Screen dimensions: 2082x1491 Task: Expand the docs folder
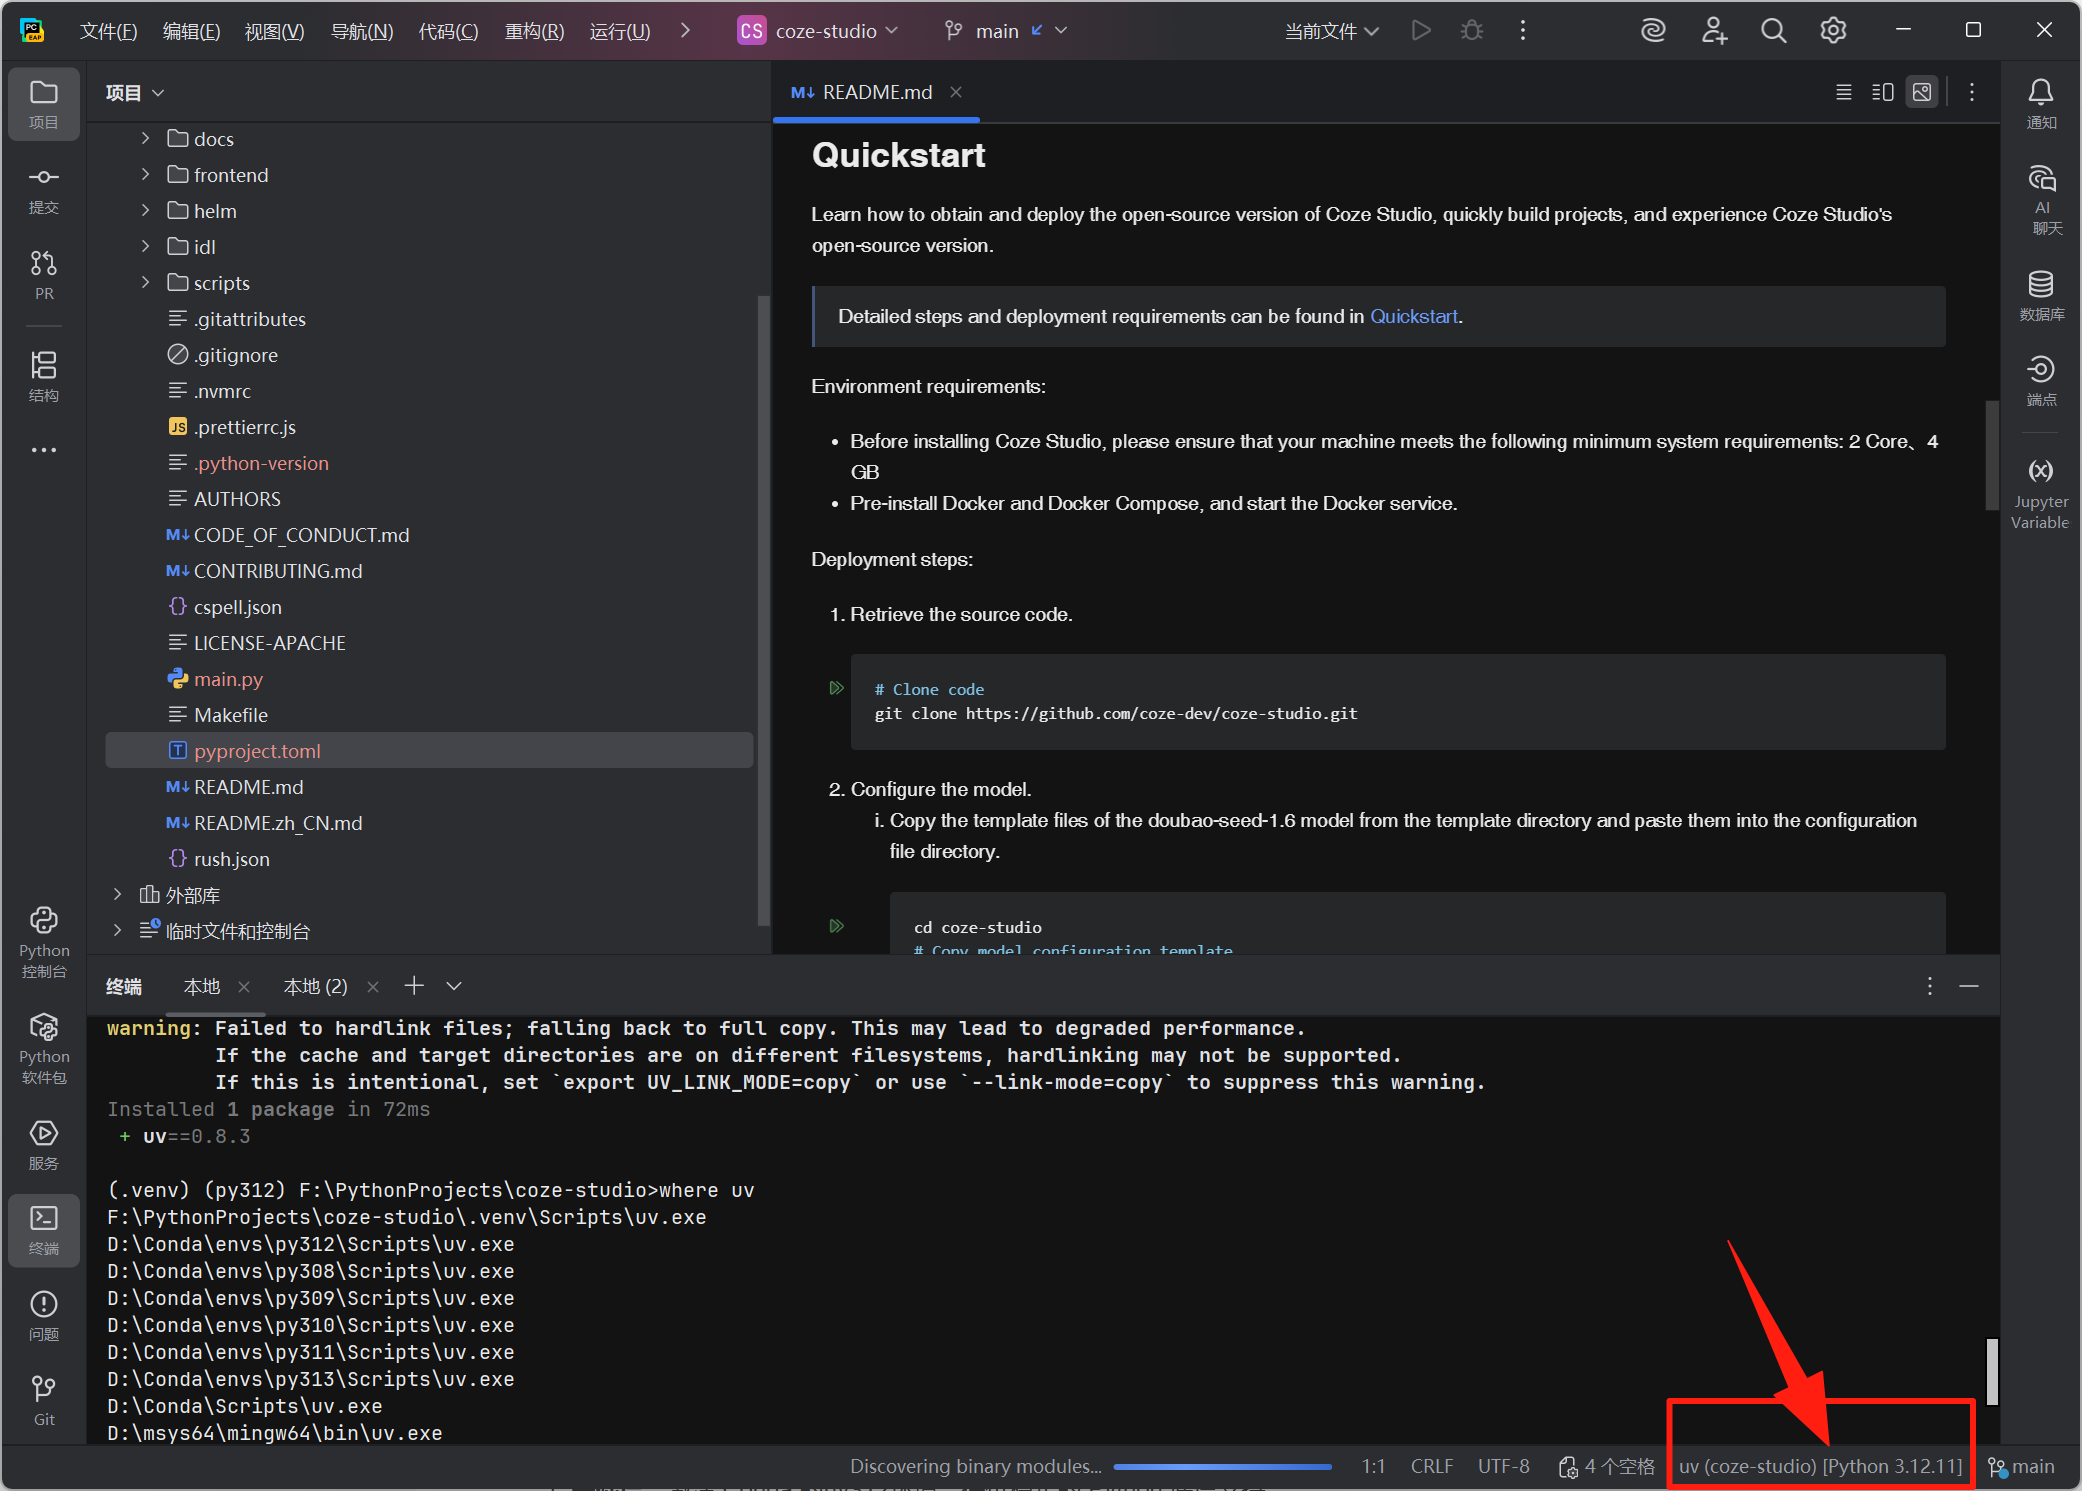coord(146,138)
